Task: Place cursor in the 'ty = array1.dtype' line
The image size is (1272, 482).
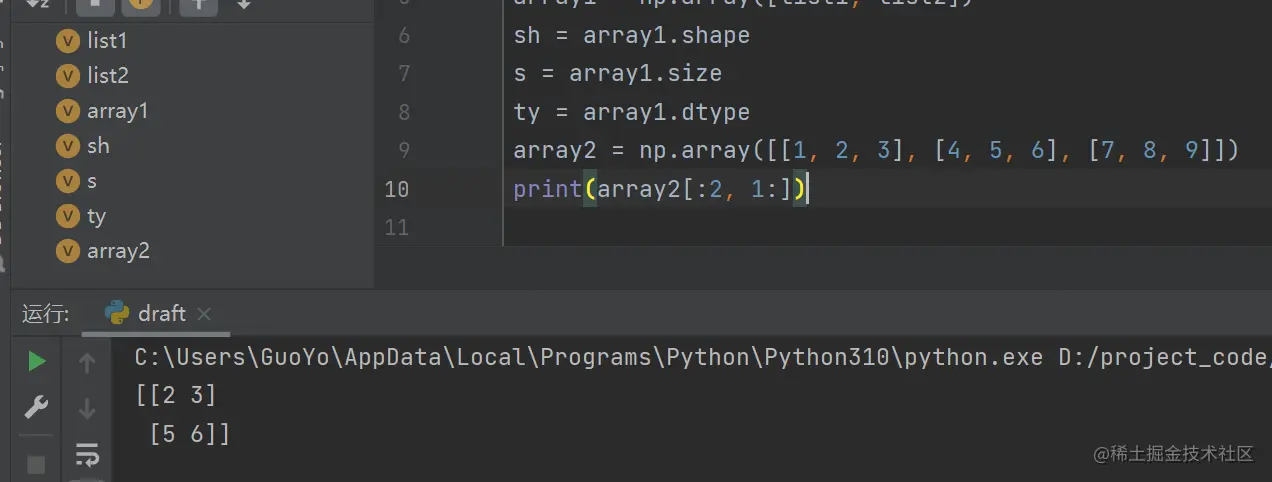Action: pos(631,112)
